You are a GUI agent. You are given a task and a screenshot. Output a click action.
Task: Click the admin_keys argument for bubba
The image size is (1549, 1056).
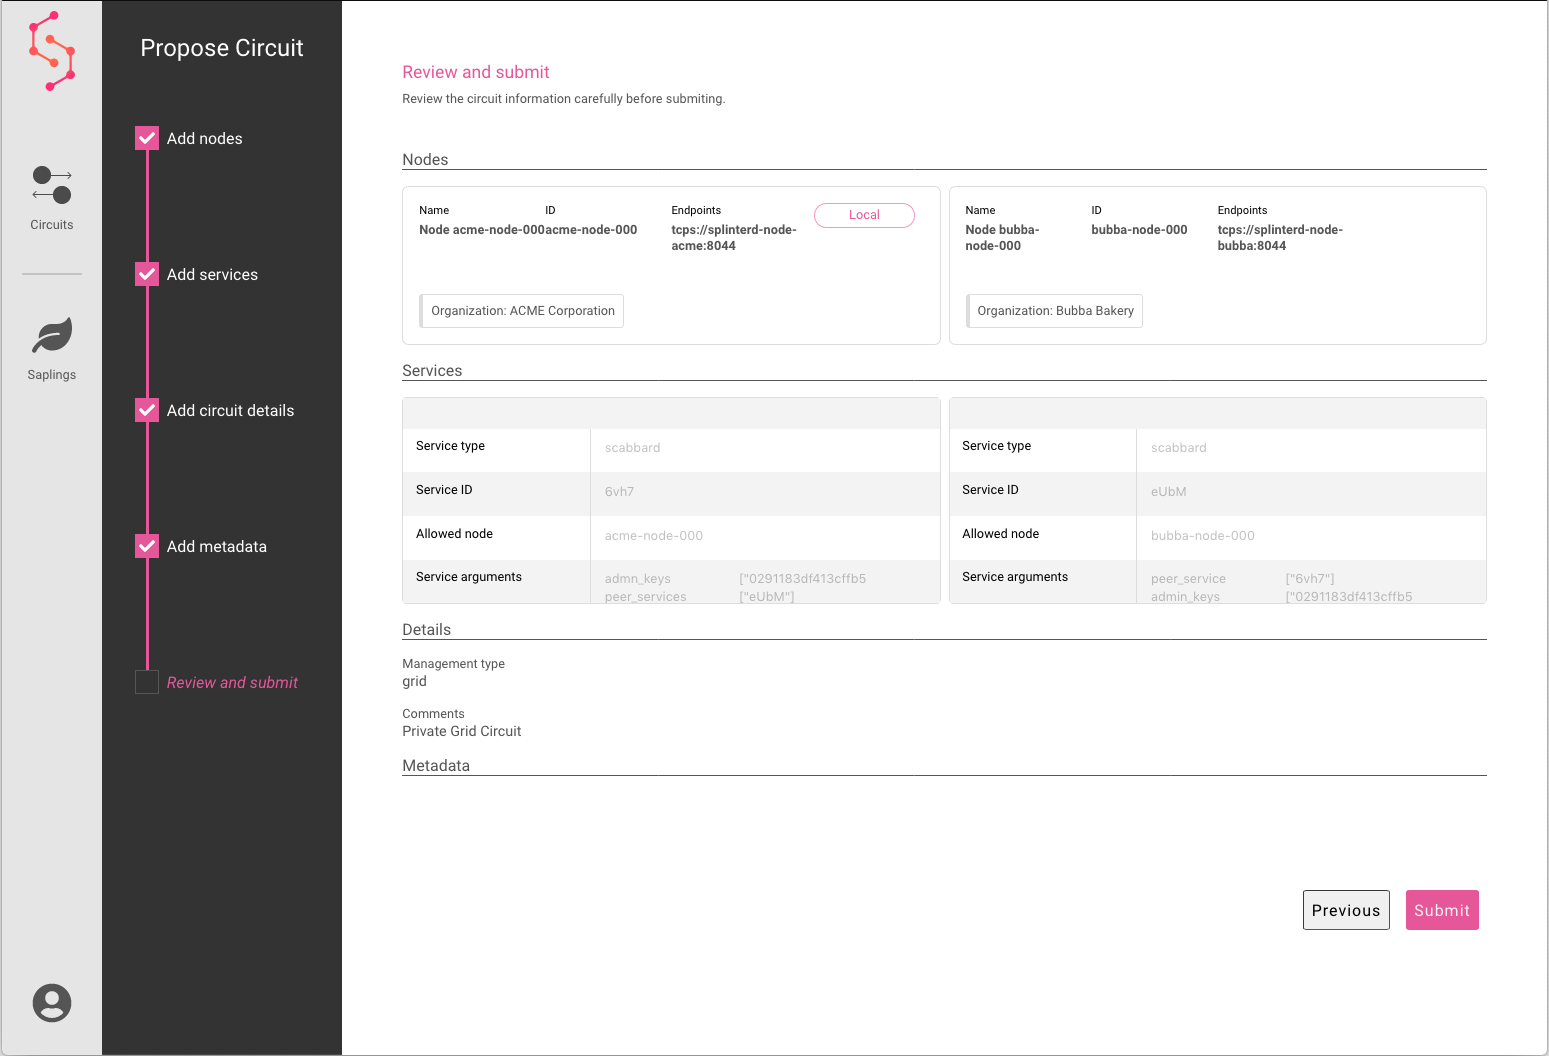1185,597
